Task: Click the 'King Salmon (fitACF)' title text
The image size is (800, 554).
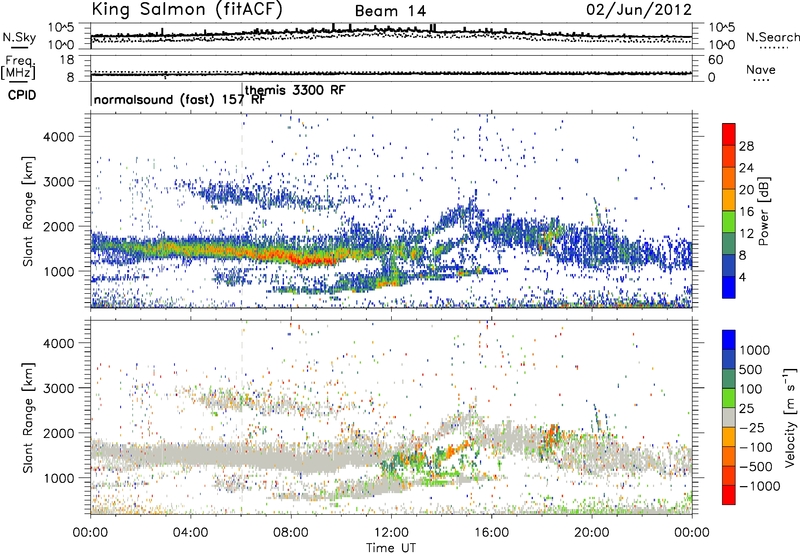Action: click(x=187, y=9)
